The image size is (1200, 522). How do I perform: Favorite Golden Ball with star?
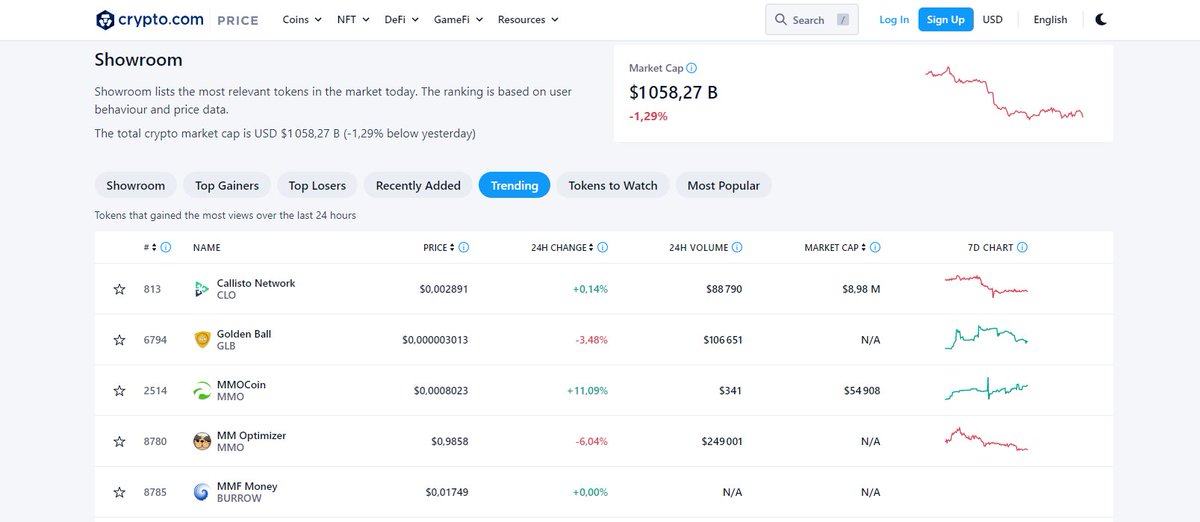click(x=120, y=340)
